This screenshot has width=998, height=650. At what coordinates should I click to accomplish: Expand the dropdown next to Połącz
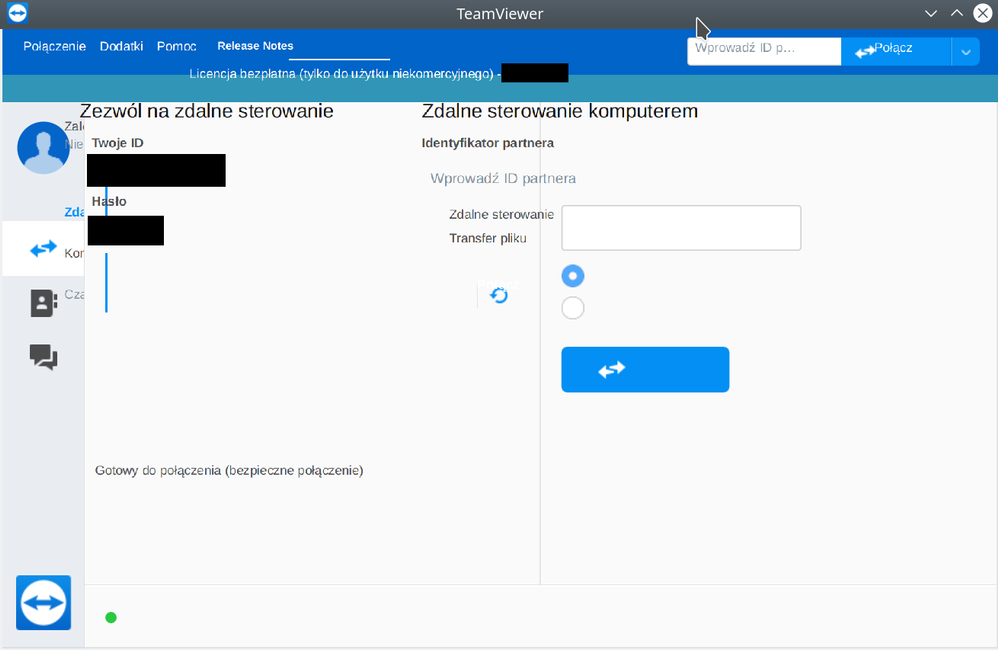click(x=966, y=52)
